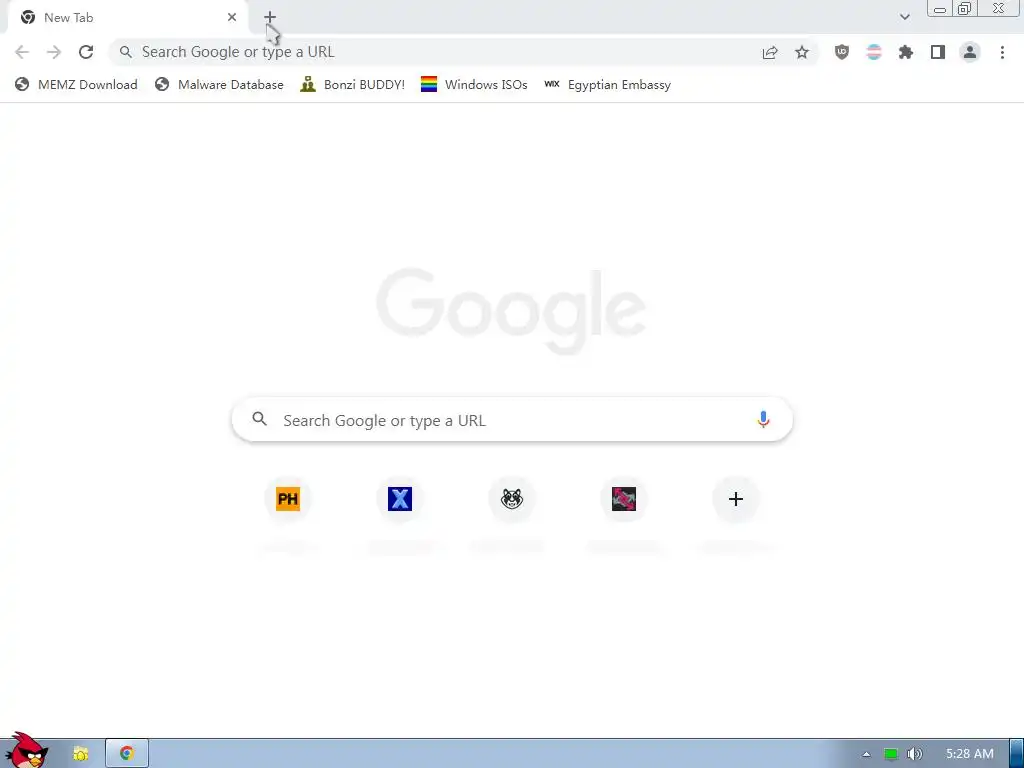Viewport: 1024px width, 768px height.
Task: Share this page icon in address bar
Action: click(x=770, y=53)
